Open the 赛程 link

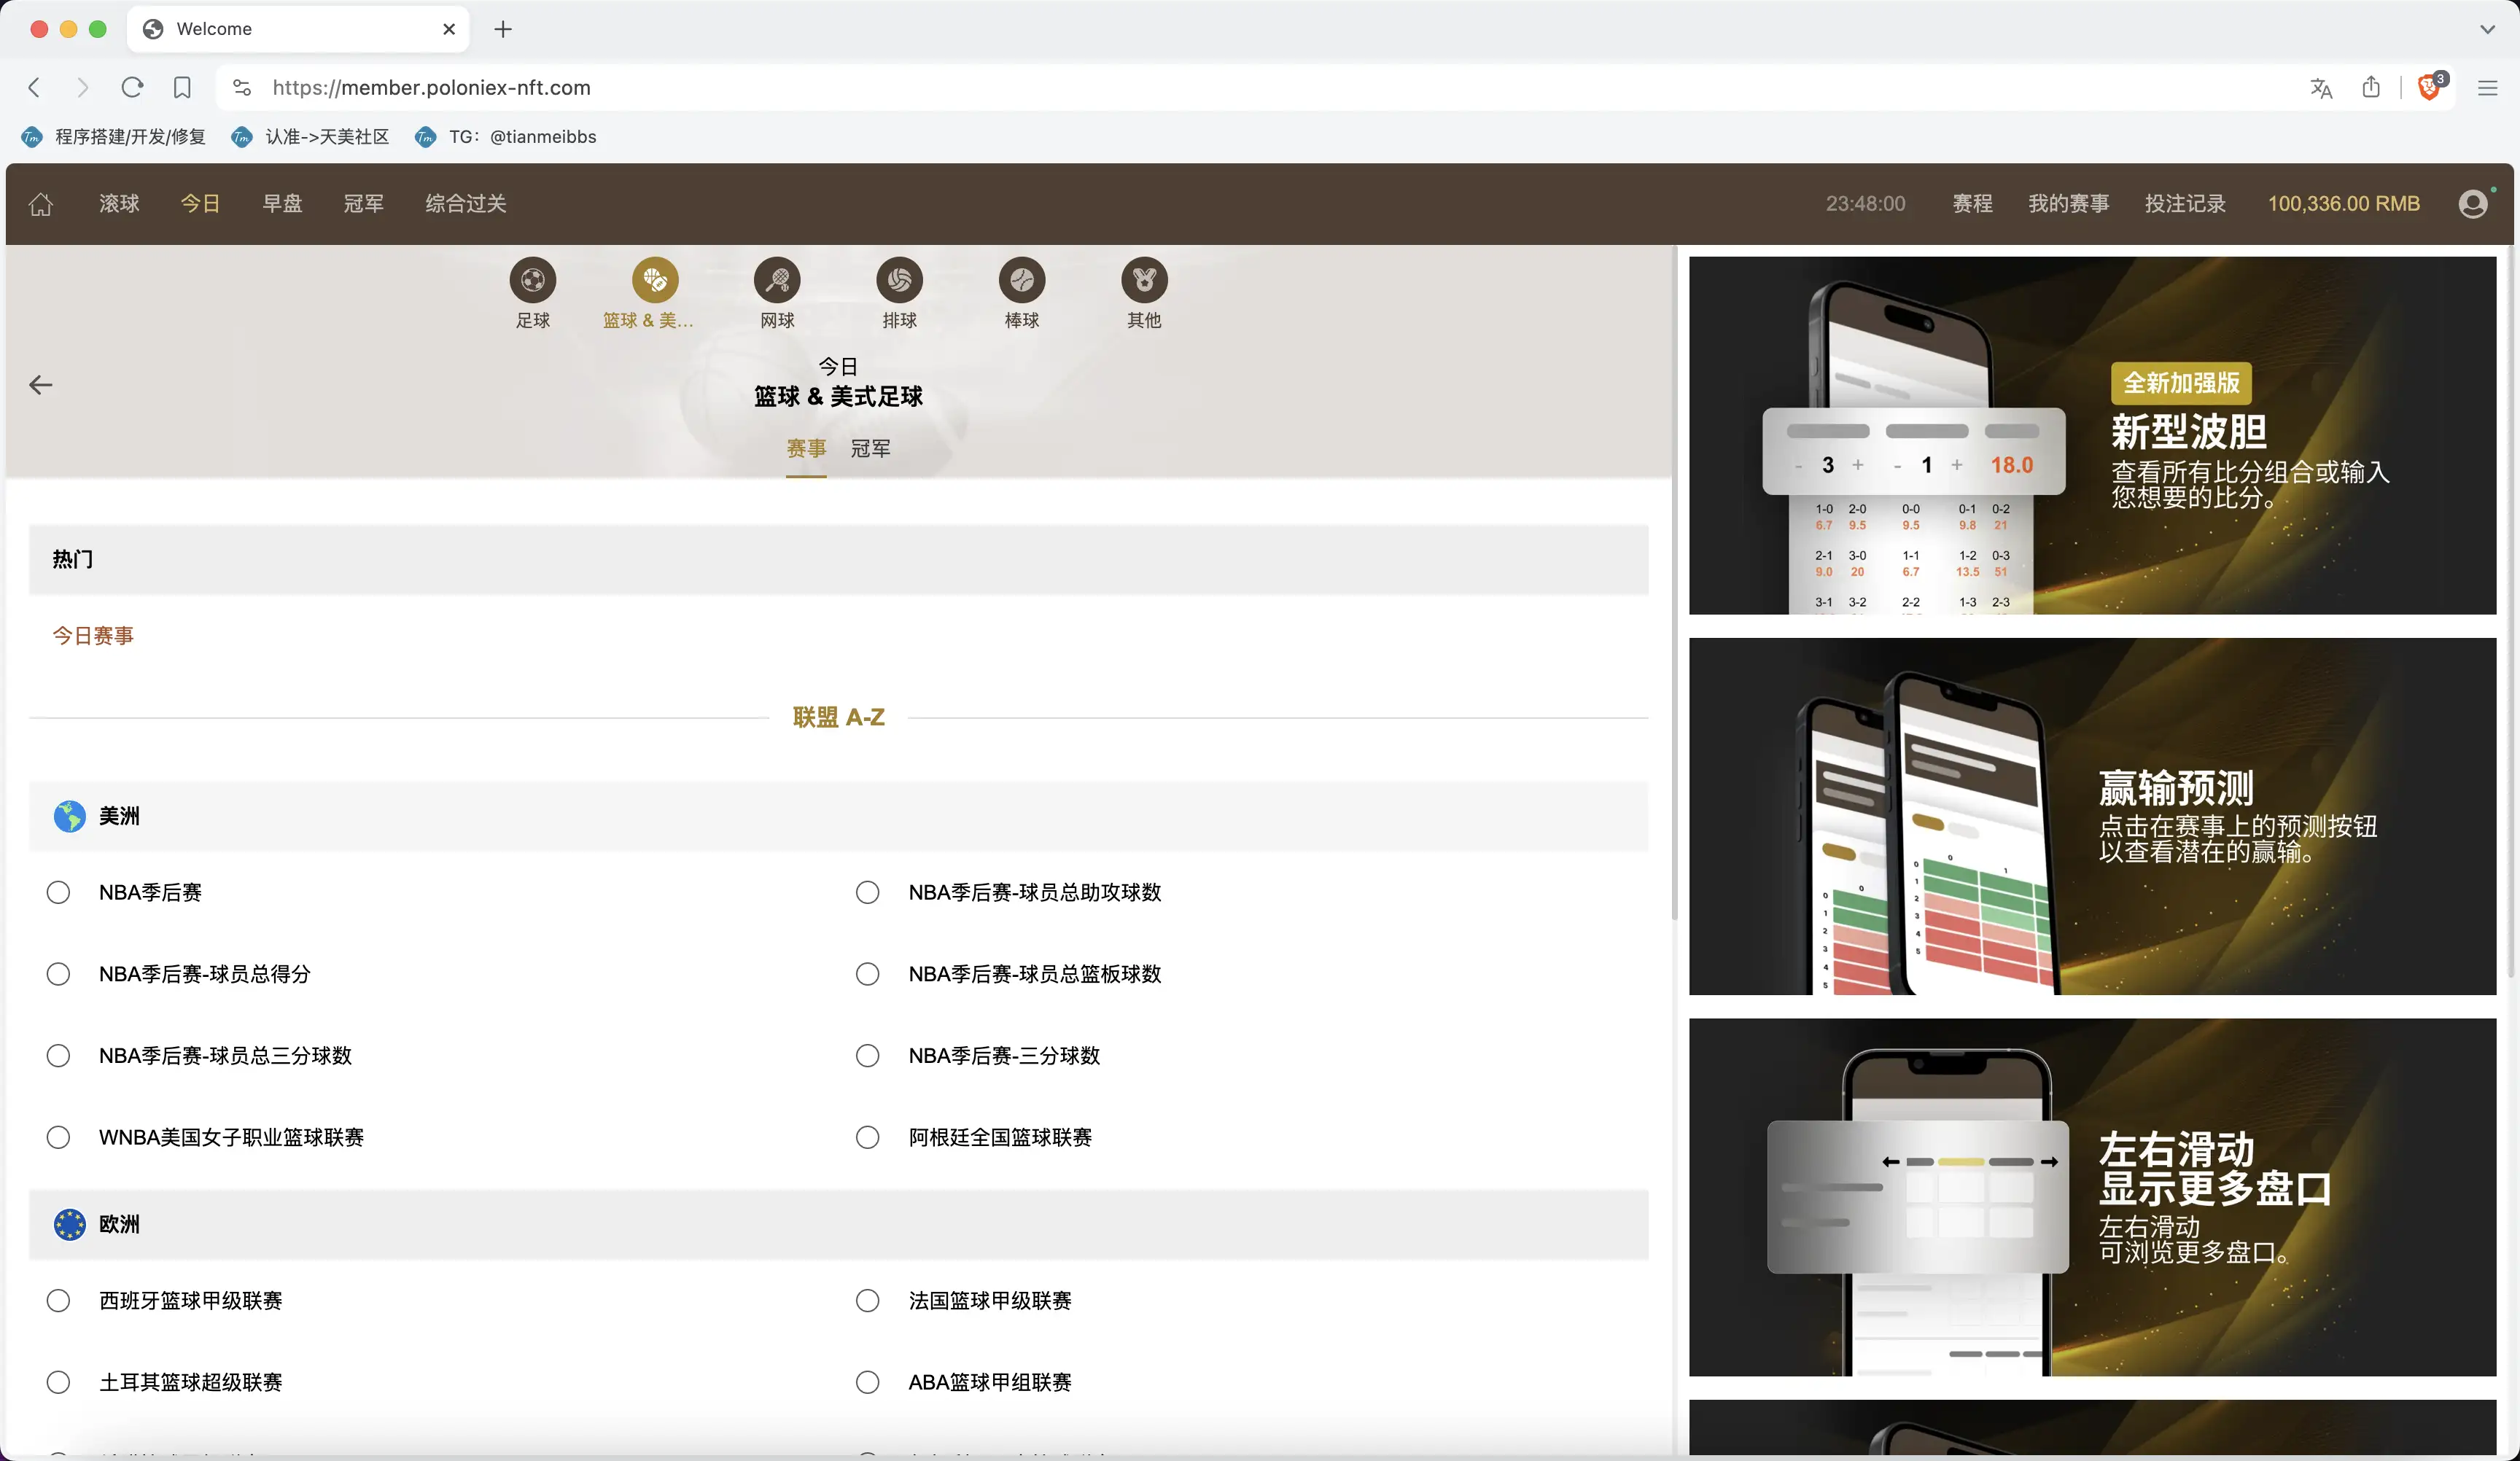[1972, 204]
